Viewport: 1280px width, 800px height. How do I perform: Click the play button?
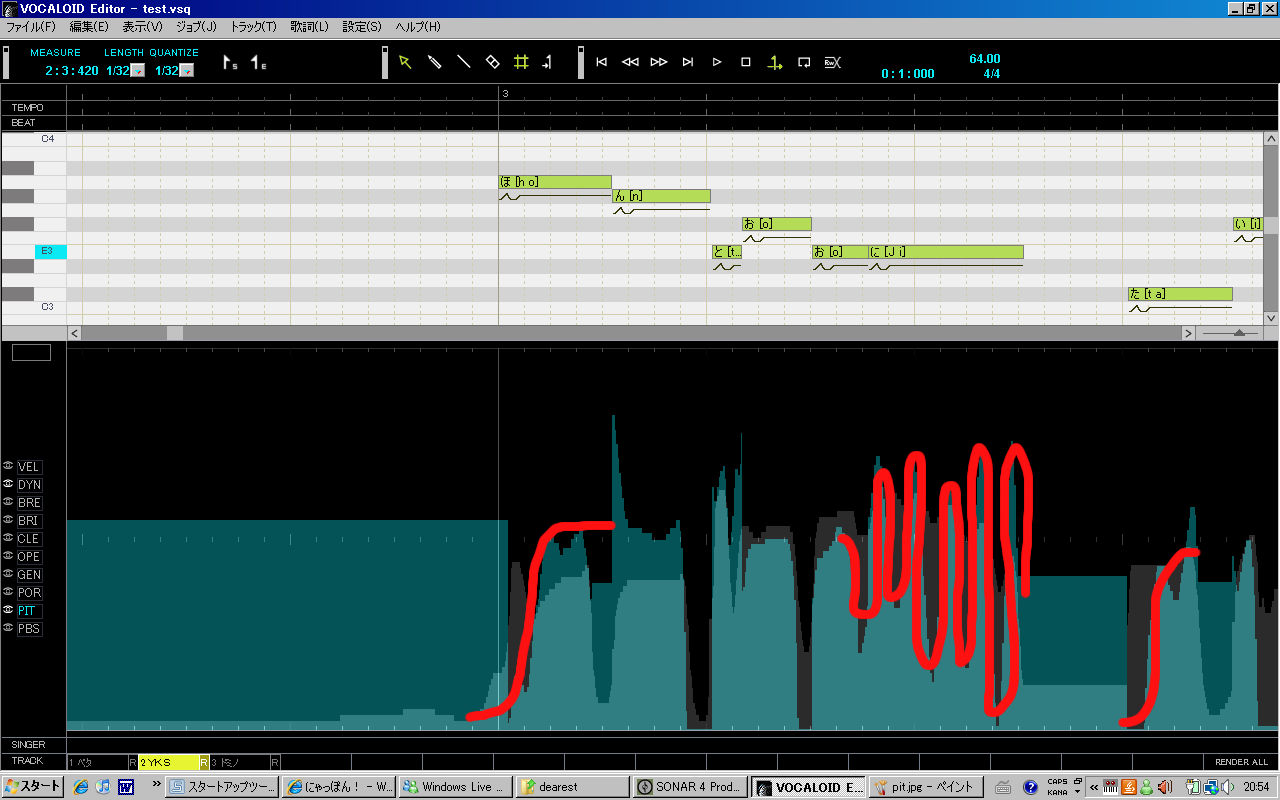[x=717, y=62]
